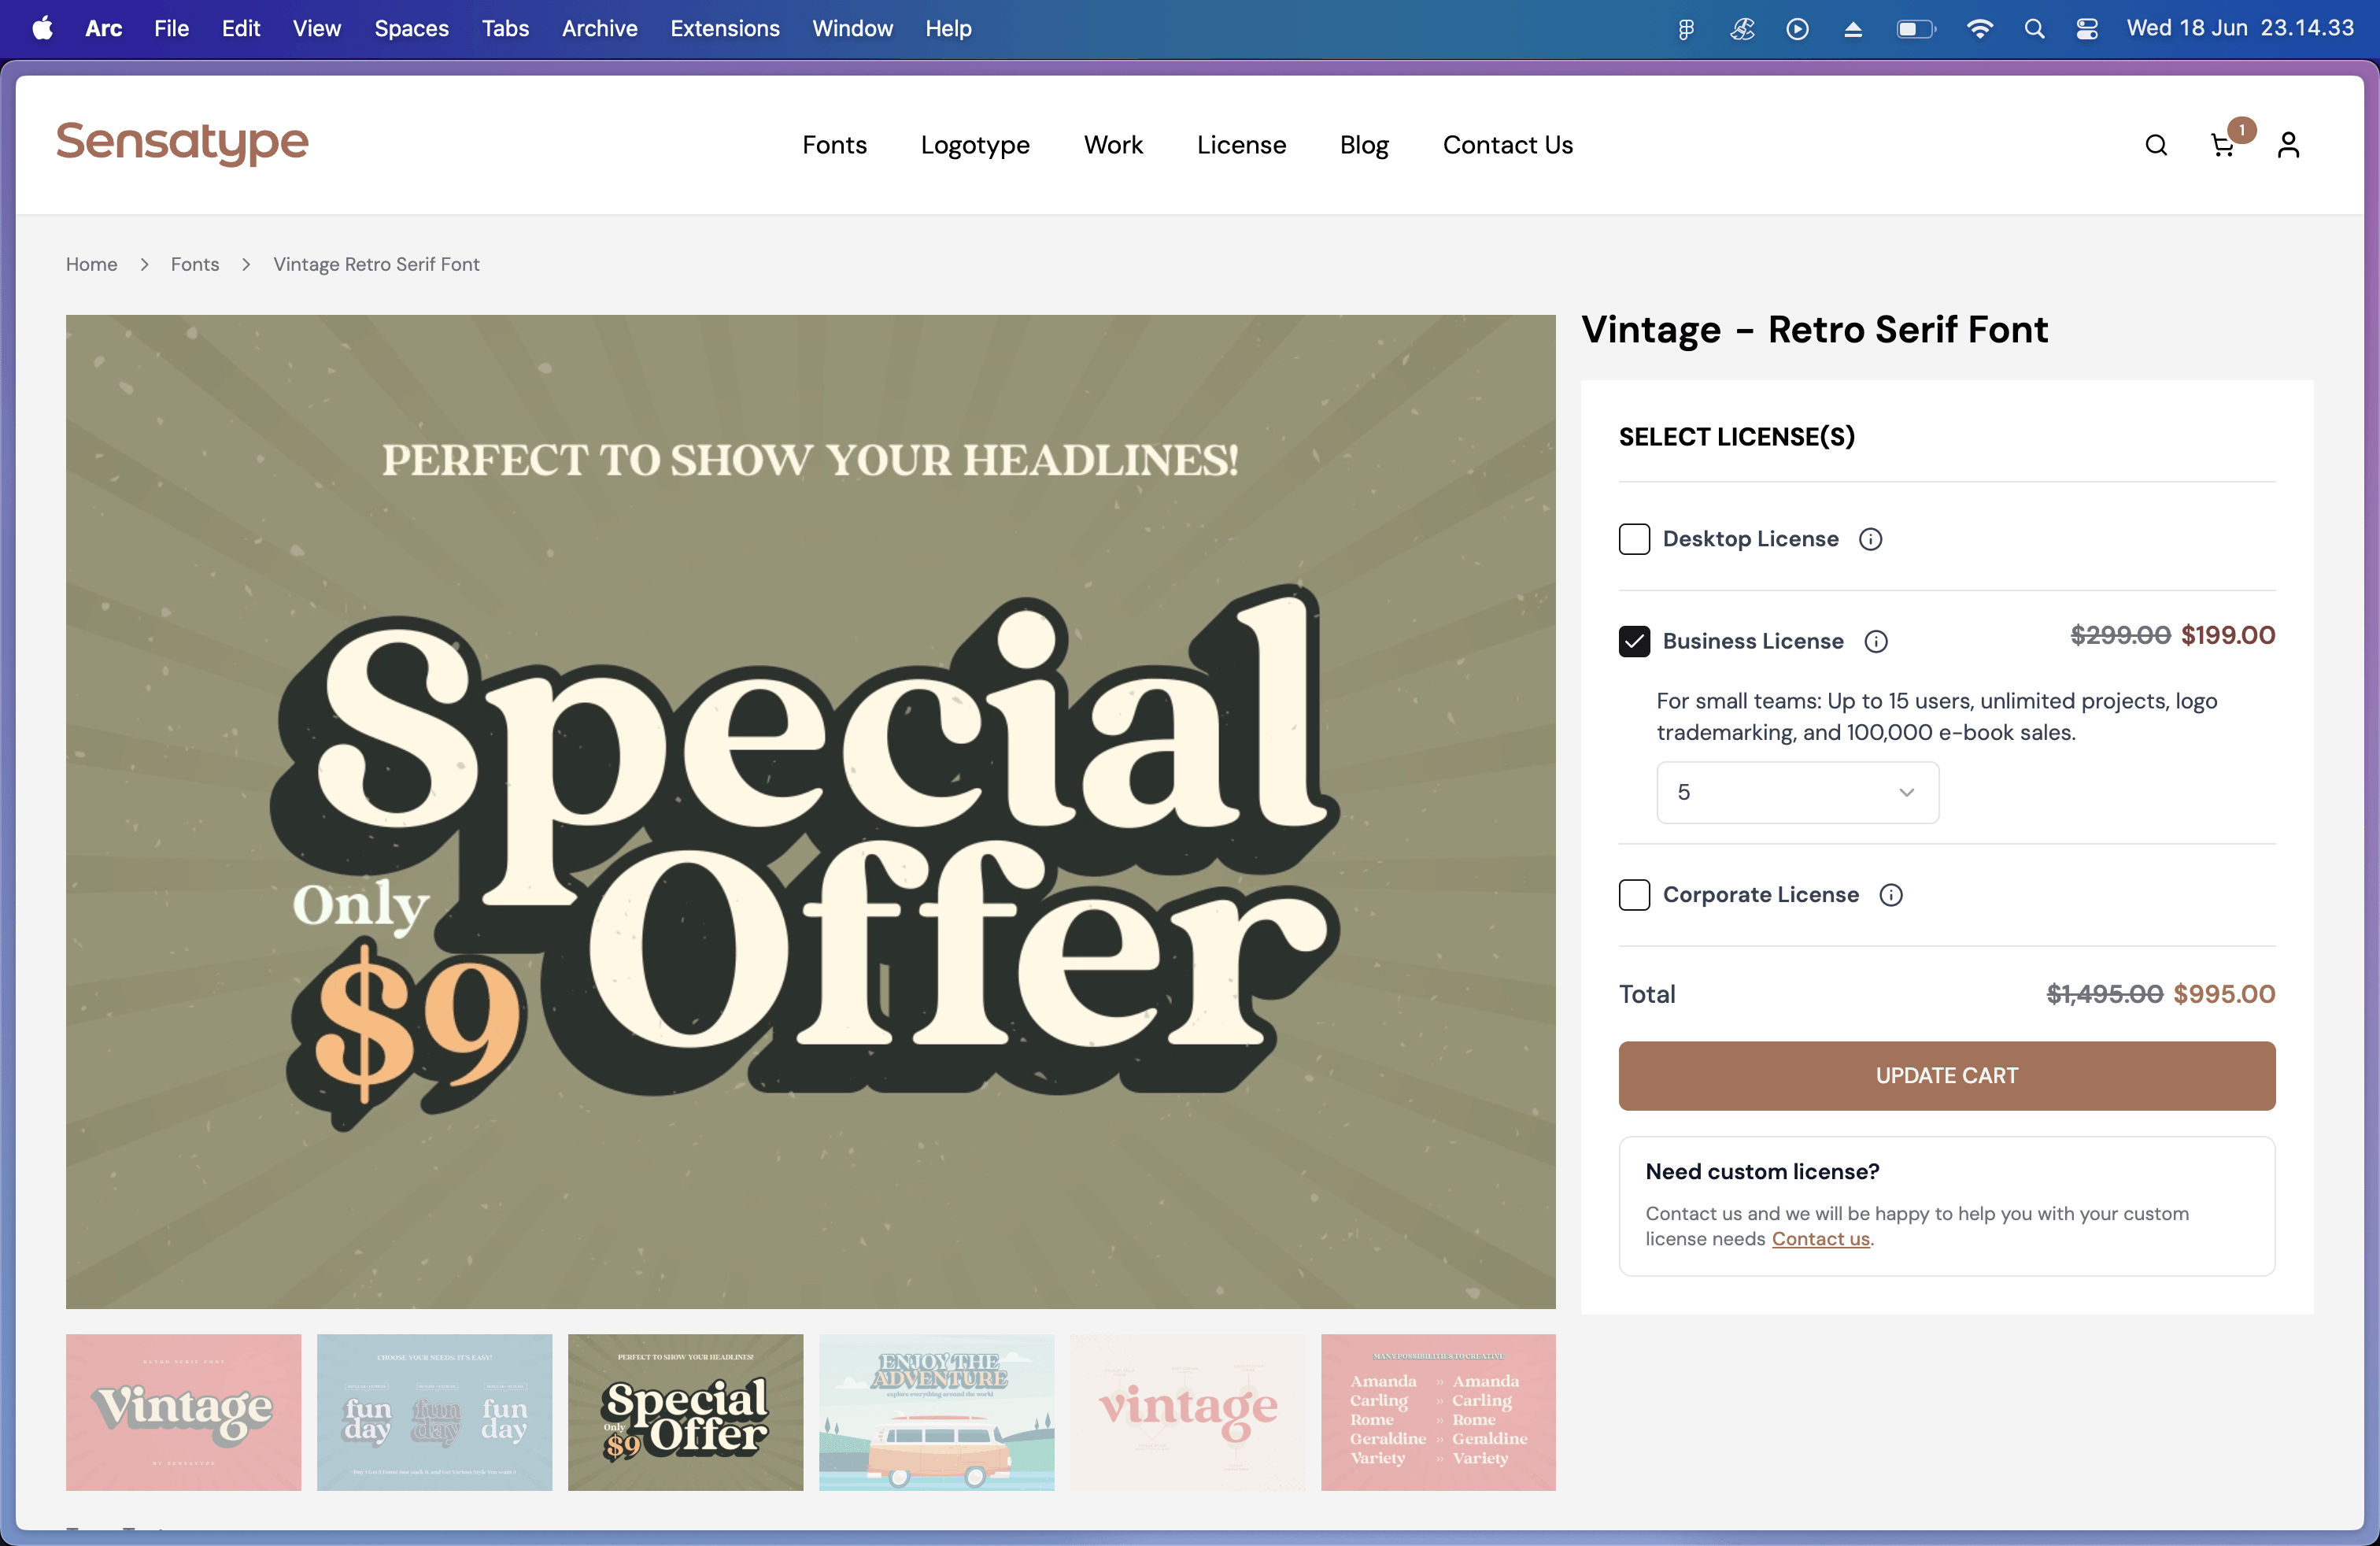
Task: Click the Sensatype logo
Action: pyautogui.click(x=182, y=143)
